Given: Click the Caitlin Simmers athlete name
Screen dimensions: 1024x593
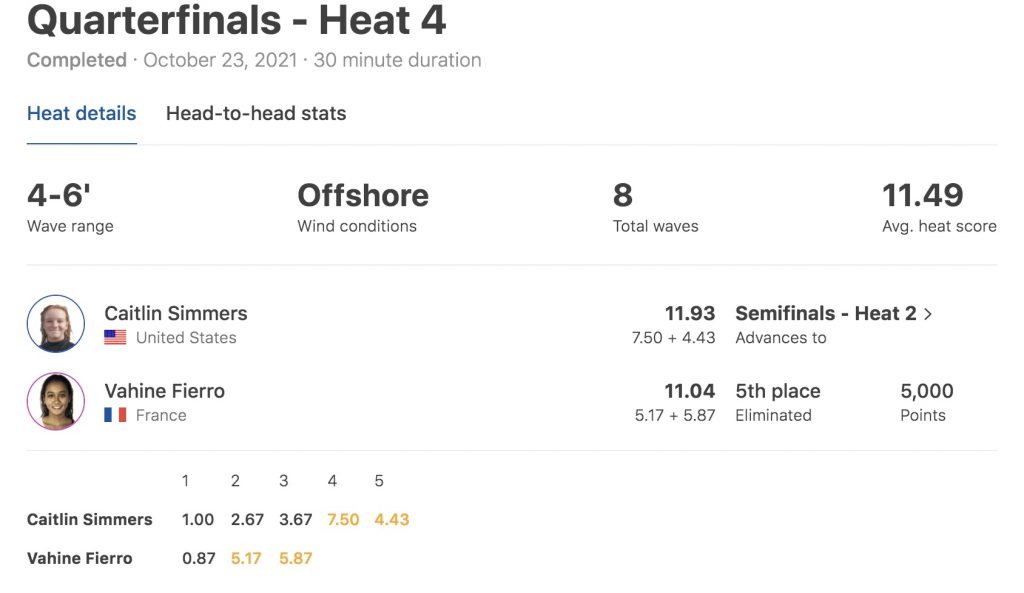Looking at the screenshot, I should [x=176, y=313].
